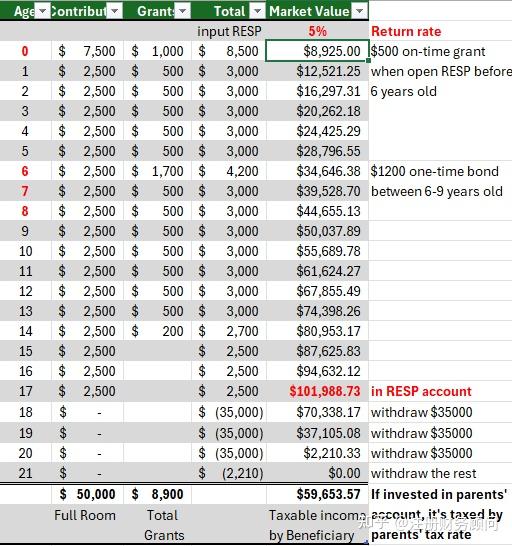Open the Total column filter dropdown

258,11
